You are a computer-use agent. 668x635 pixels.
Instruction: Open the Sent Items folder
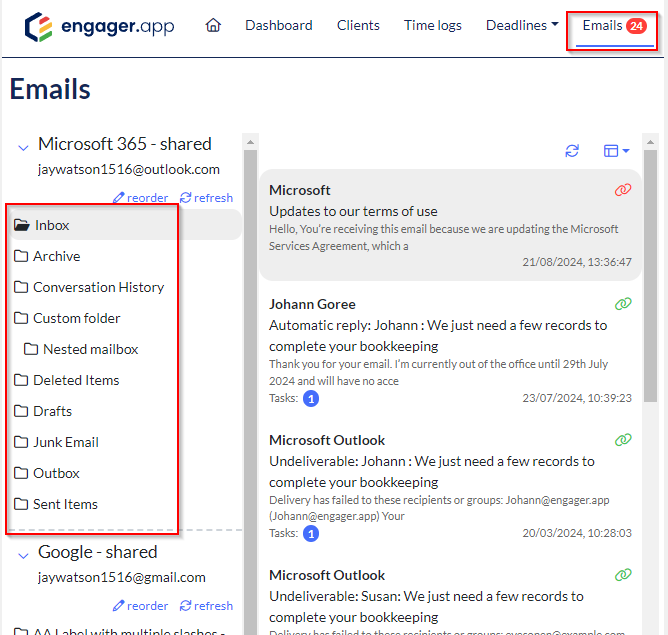tap(56, 505)
